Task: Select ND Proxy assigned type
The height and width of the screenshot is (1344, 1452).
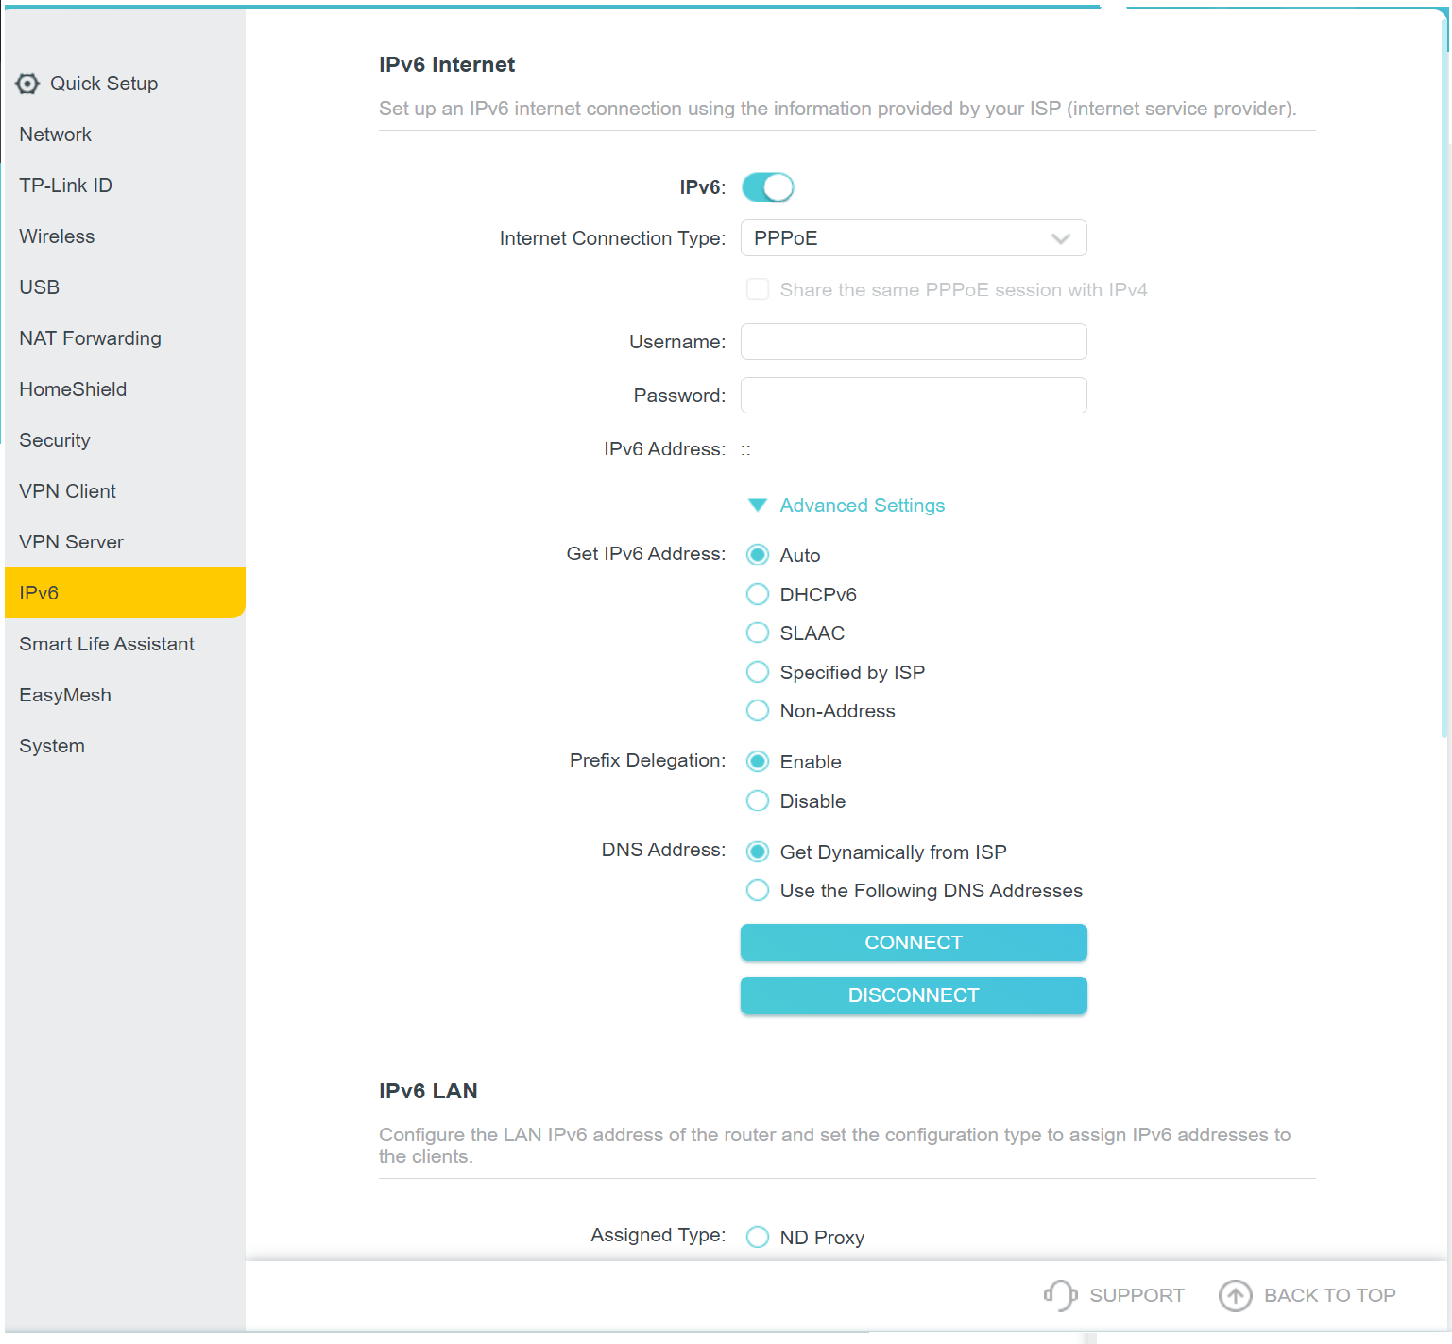Action: [758, 1237]
